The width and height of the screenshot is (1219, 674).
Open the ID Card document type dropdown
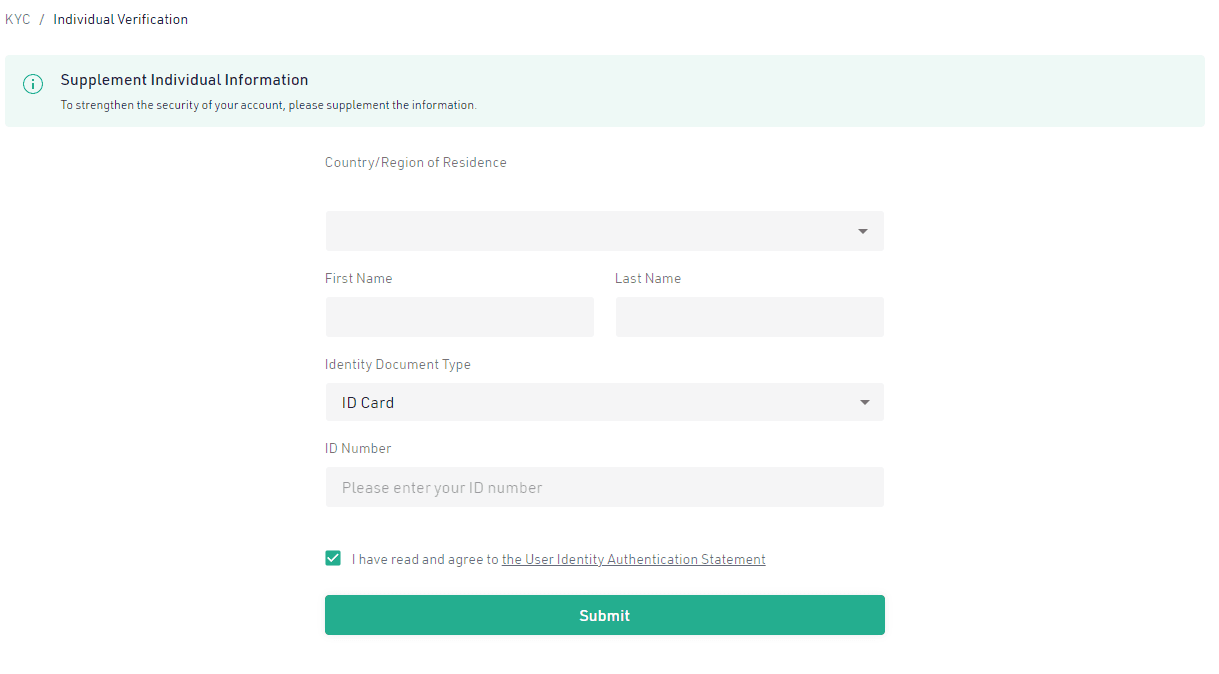[x=590, y=403]
